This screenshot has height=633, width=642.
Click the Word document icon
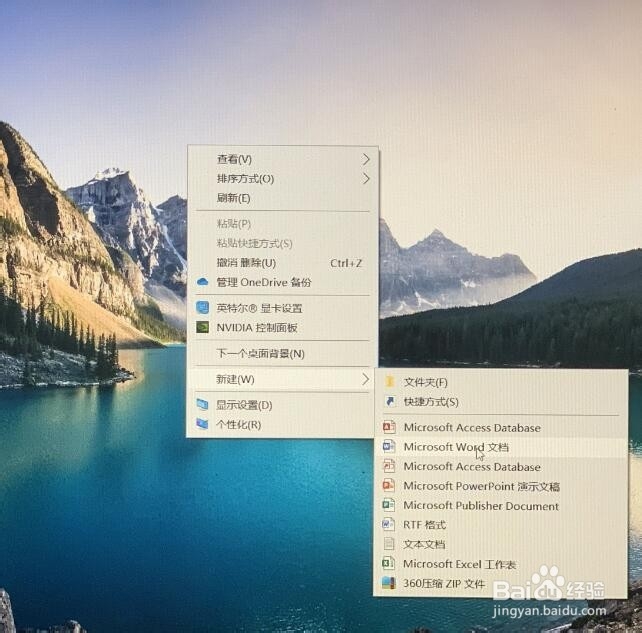pyautogui.click(x=389, y=446)
